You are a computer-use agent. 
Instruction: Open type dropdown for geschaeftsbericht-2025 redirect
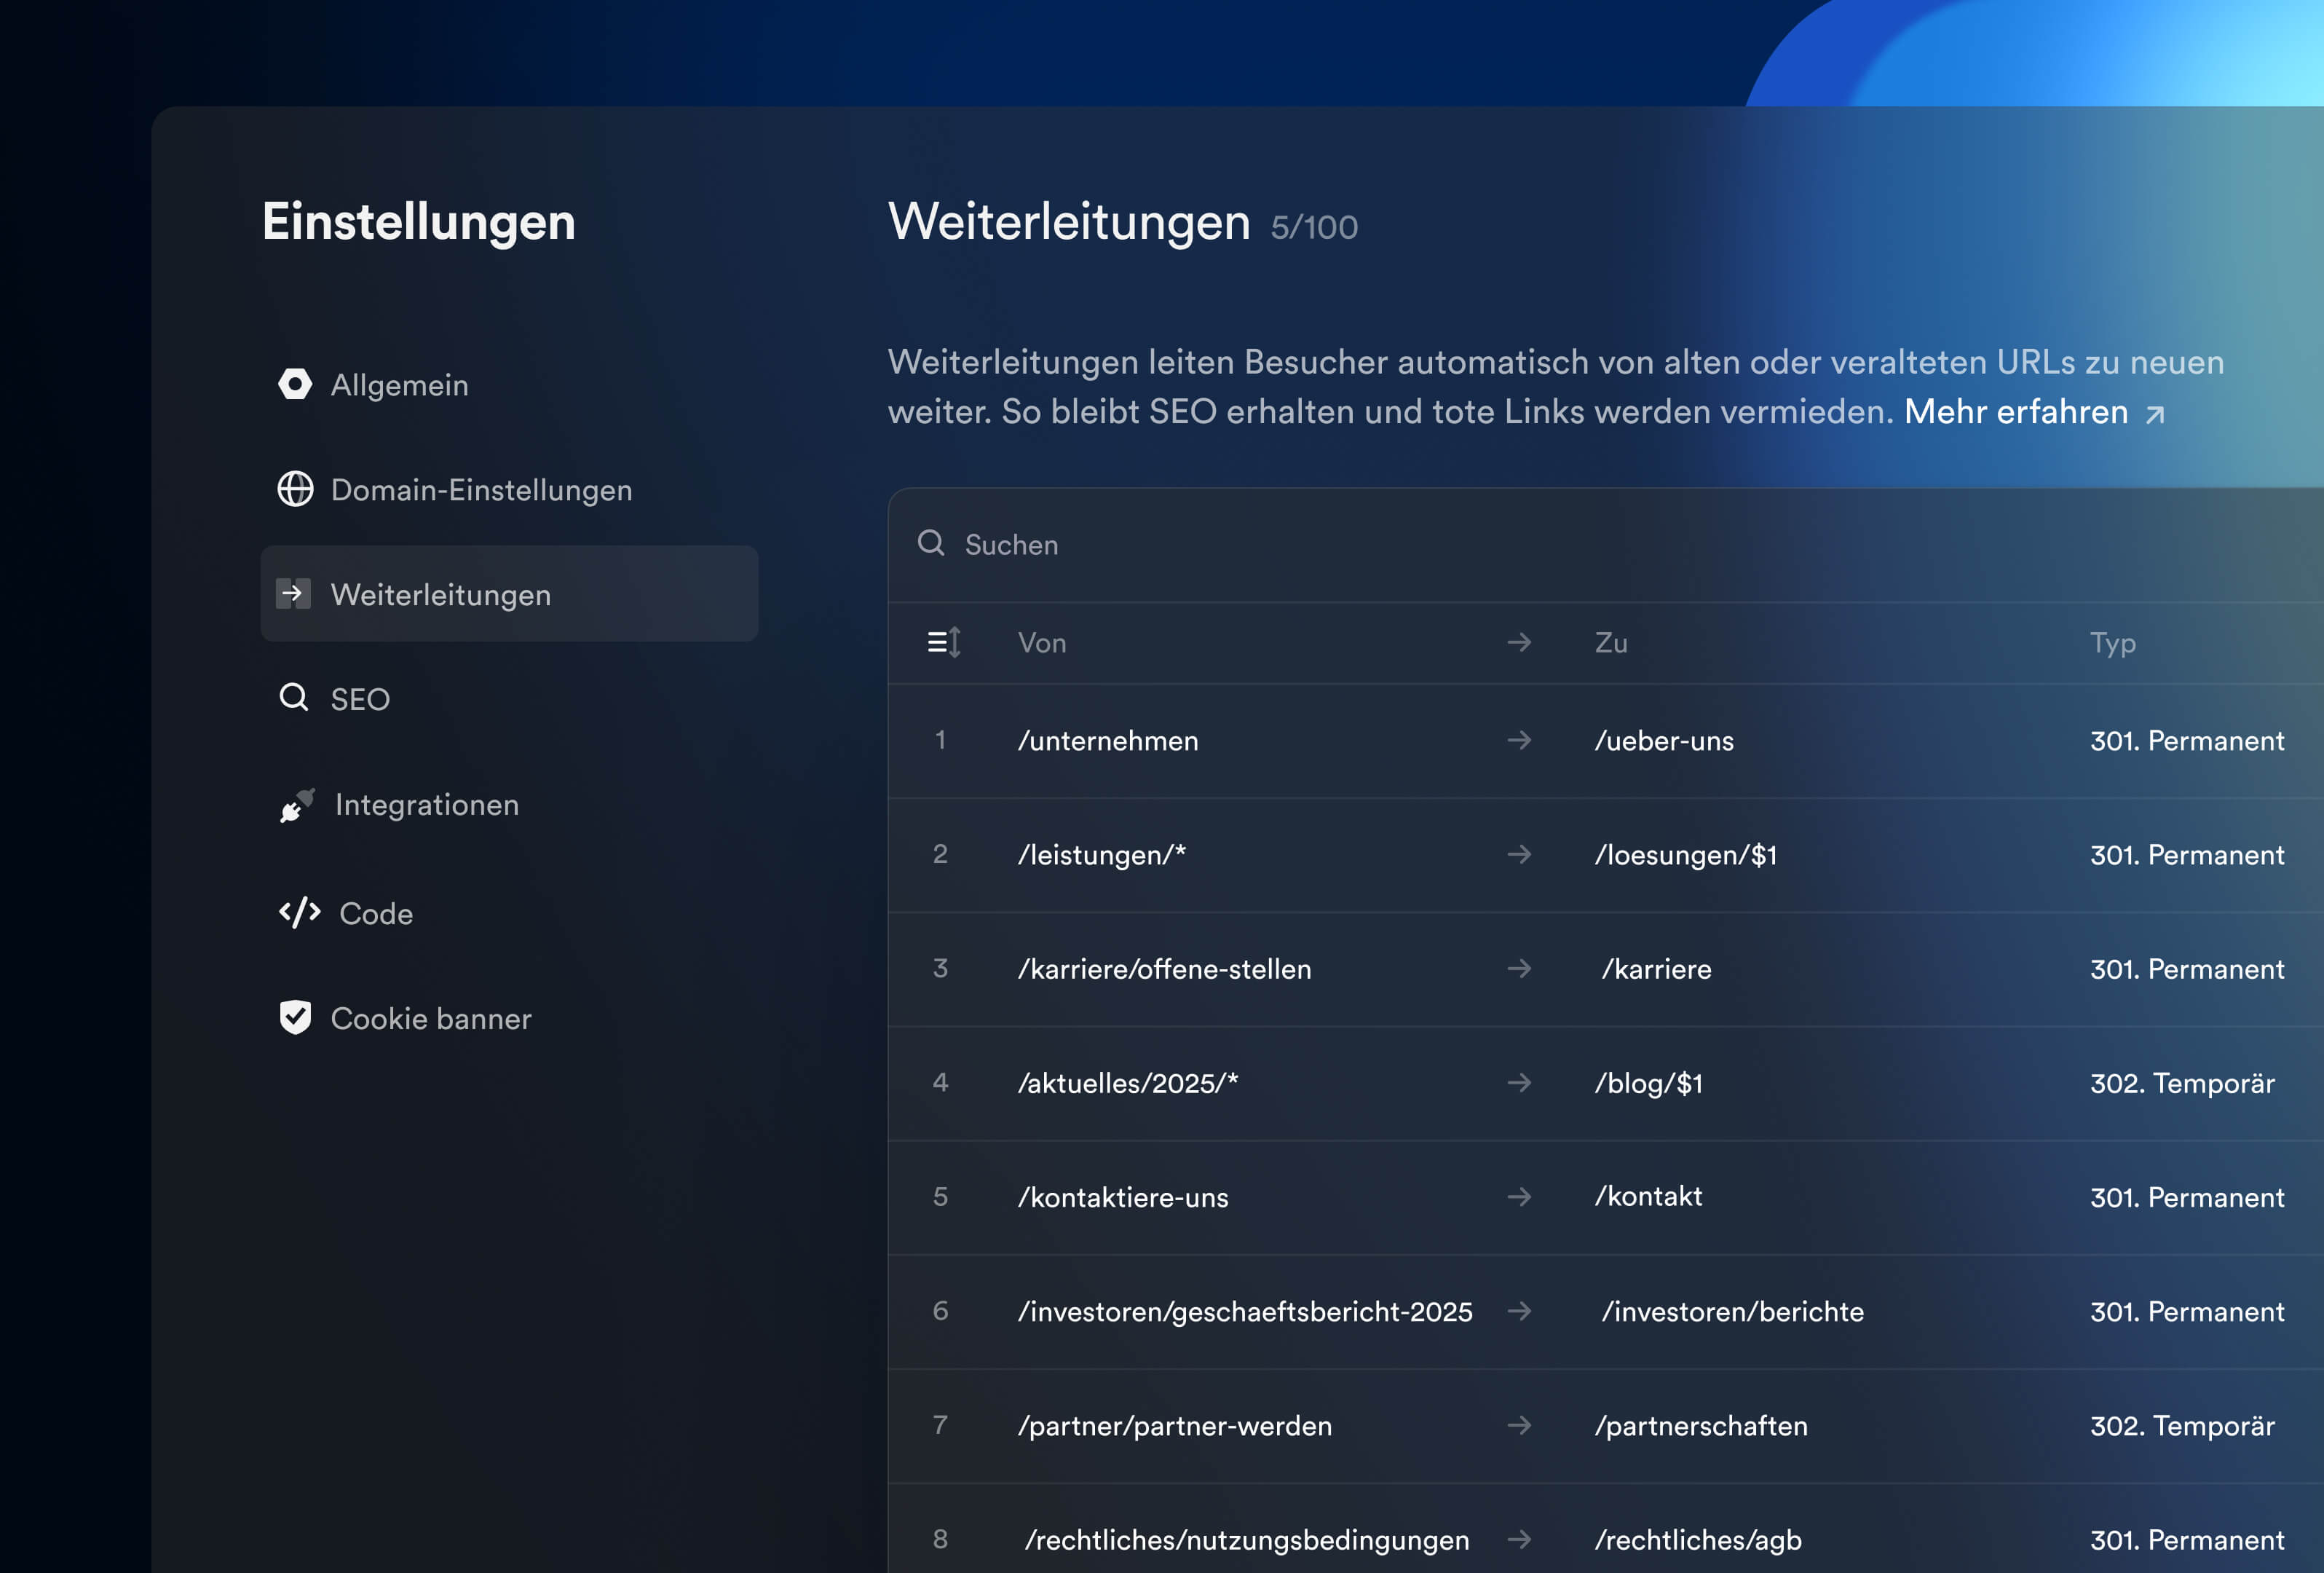[x=2187, y=1311]
